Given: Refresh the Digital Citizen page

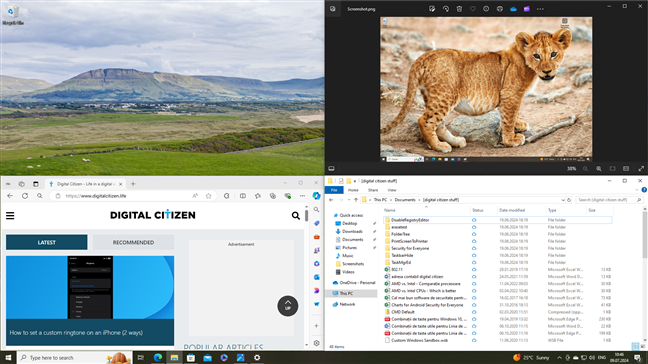Looking at the screenshot, I should click(25, 196).
